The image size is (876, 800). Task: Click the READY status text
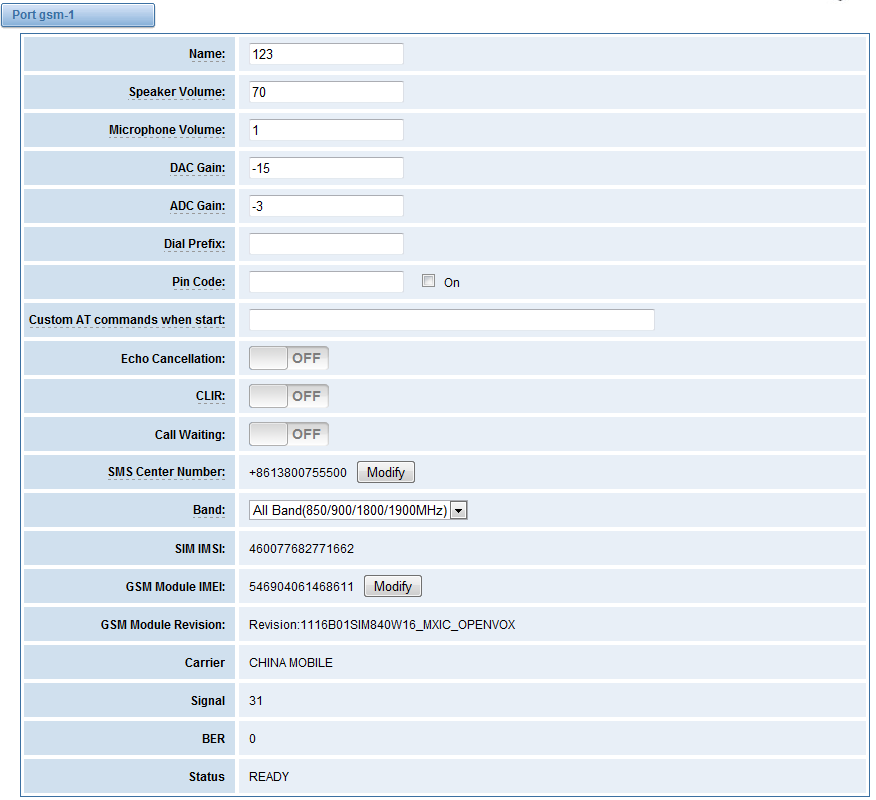[269, 777]
